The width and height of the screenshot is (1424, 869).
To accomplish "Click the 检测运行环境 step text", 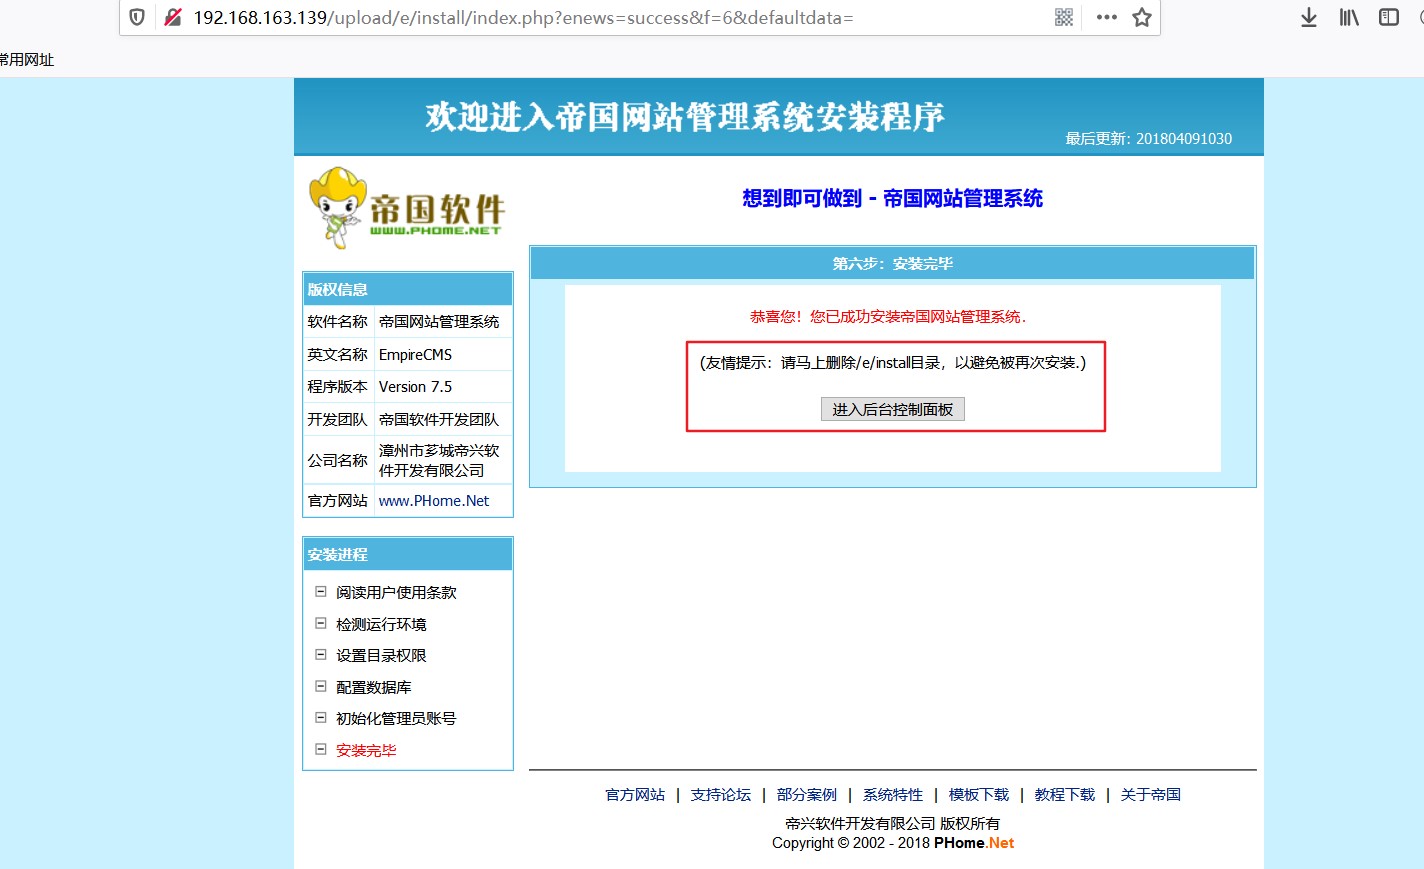I will coord(381,624).
